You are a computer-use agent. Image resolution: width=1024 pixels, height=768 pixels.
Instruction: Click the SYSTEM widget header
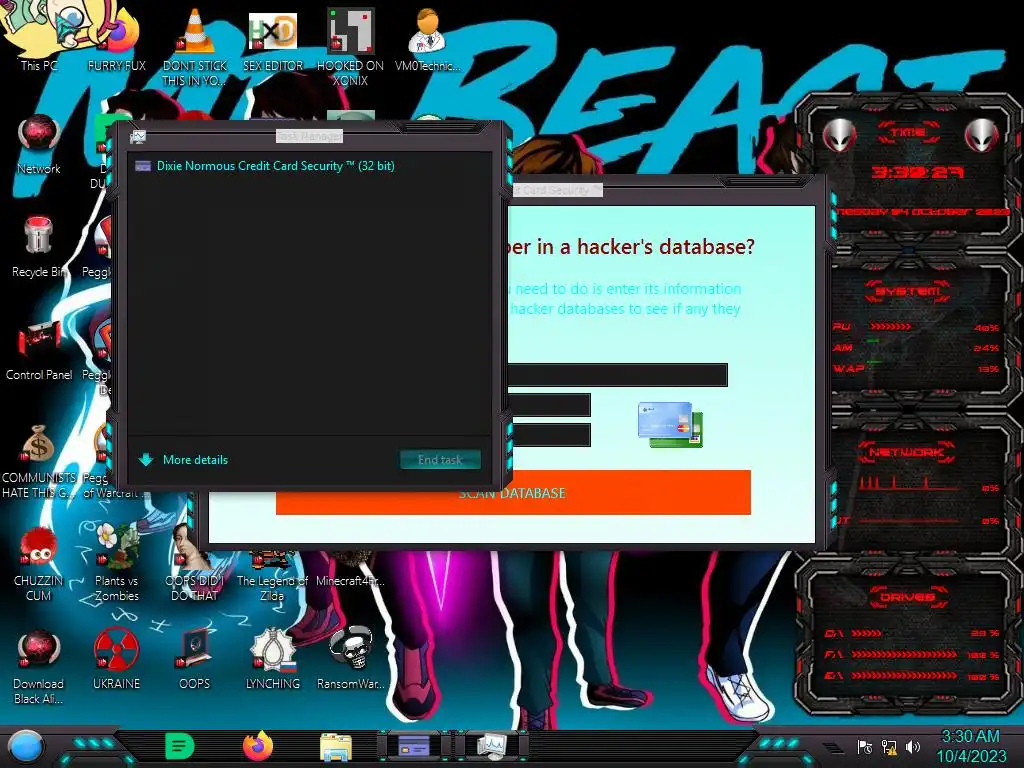pos(908,291)
